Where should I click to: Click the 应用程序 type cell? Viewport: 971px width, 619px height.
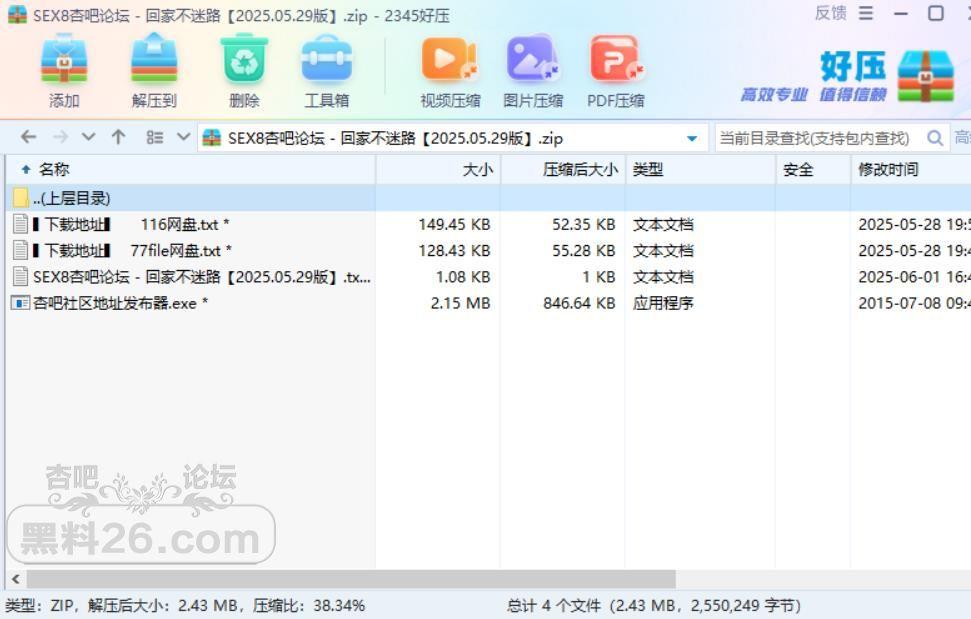click(663, 303)
